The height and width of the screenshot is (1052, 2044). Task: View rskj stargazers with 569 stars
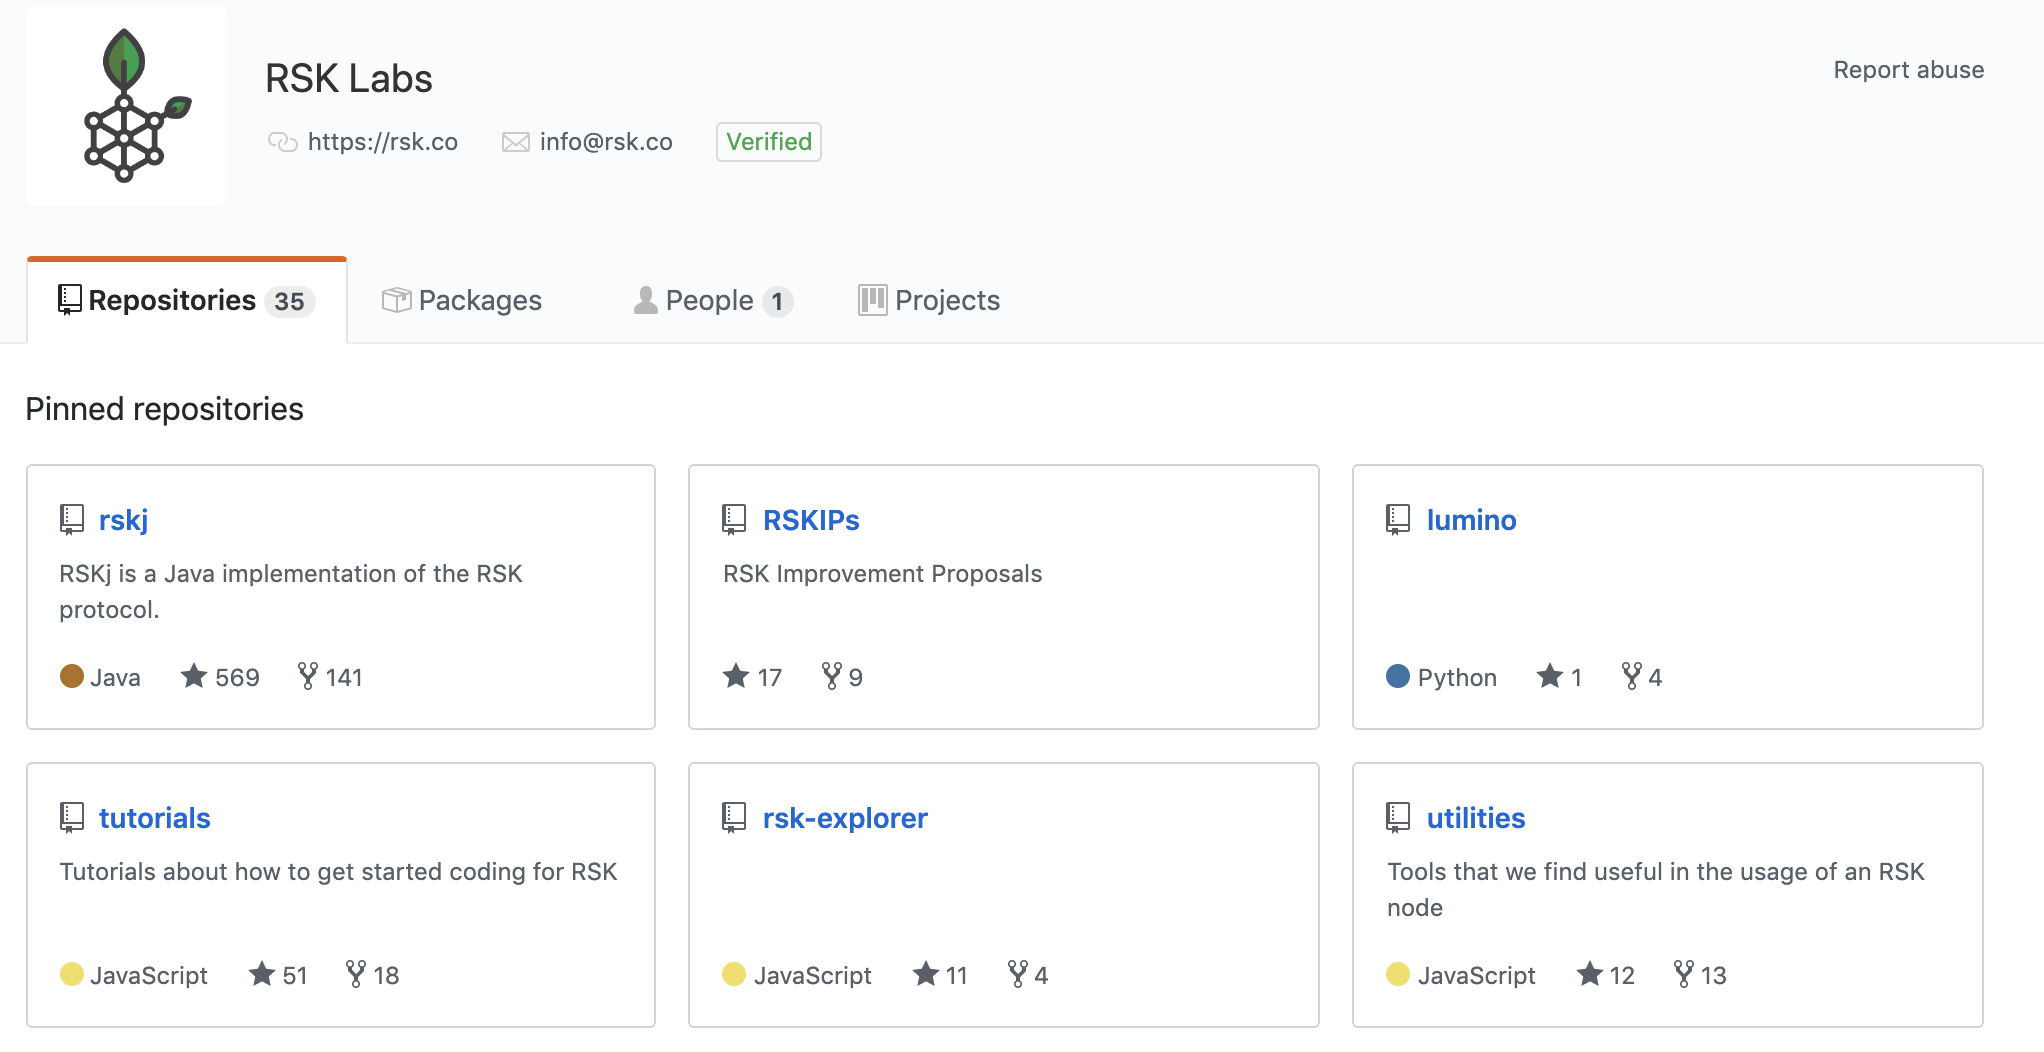coord(220,677)
